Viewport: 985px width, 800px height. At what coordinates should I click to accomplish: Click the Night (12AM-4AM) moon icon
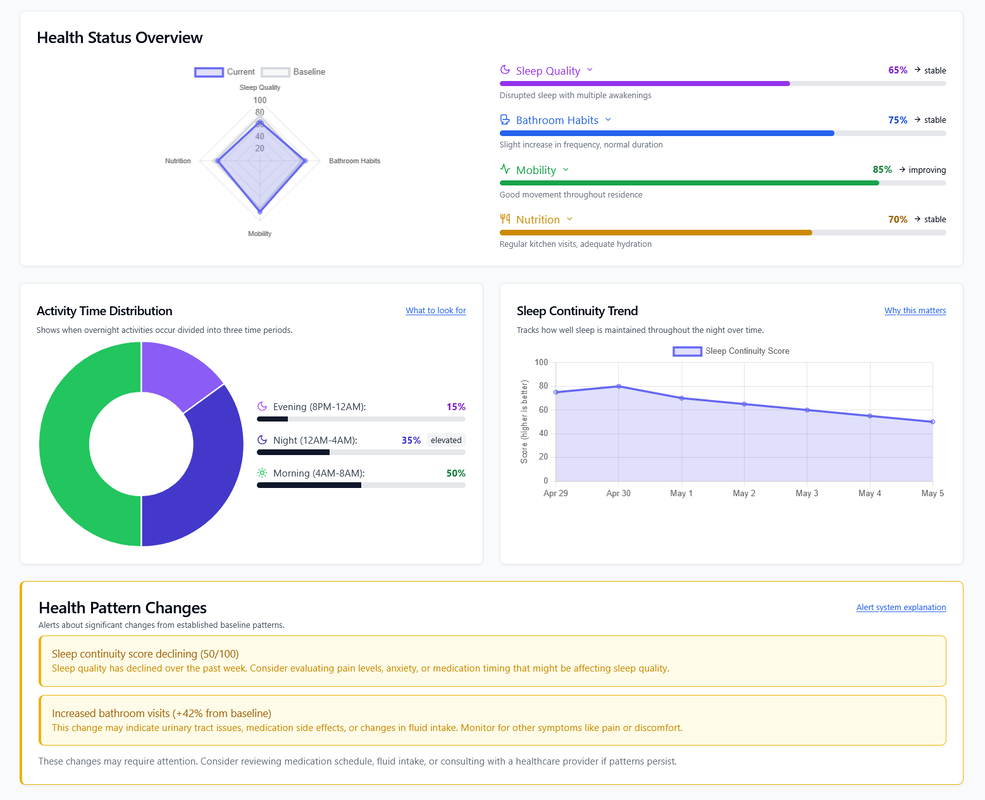262,440
